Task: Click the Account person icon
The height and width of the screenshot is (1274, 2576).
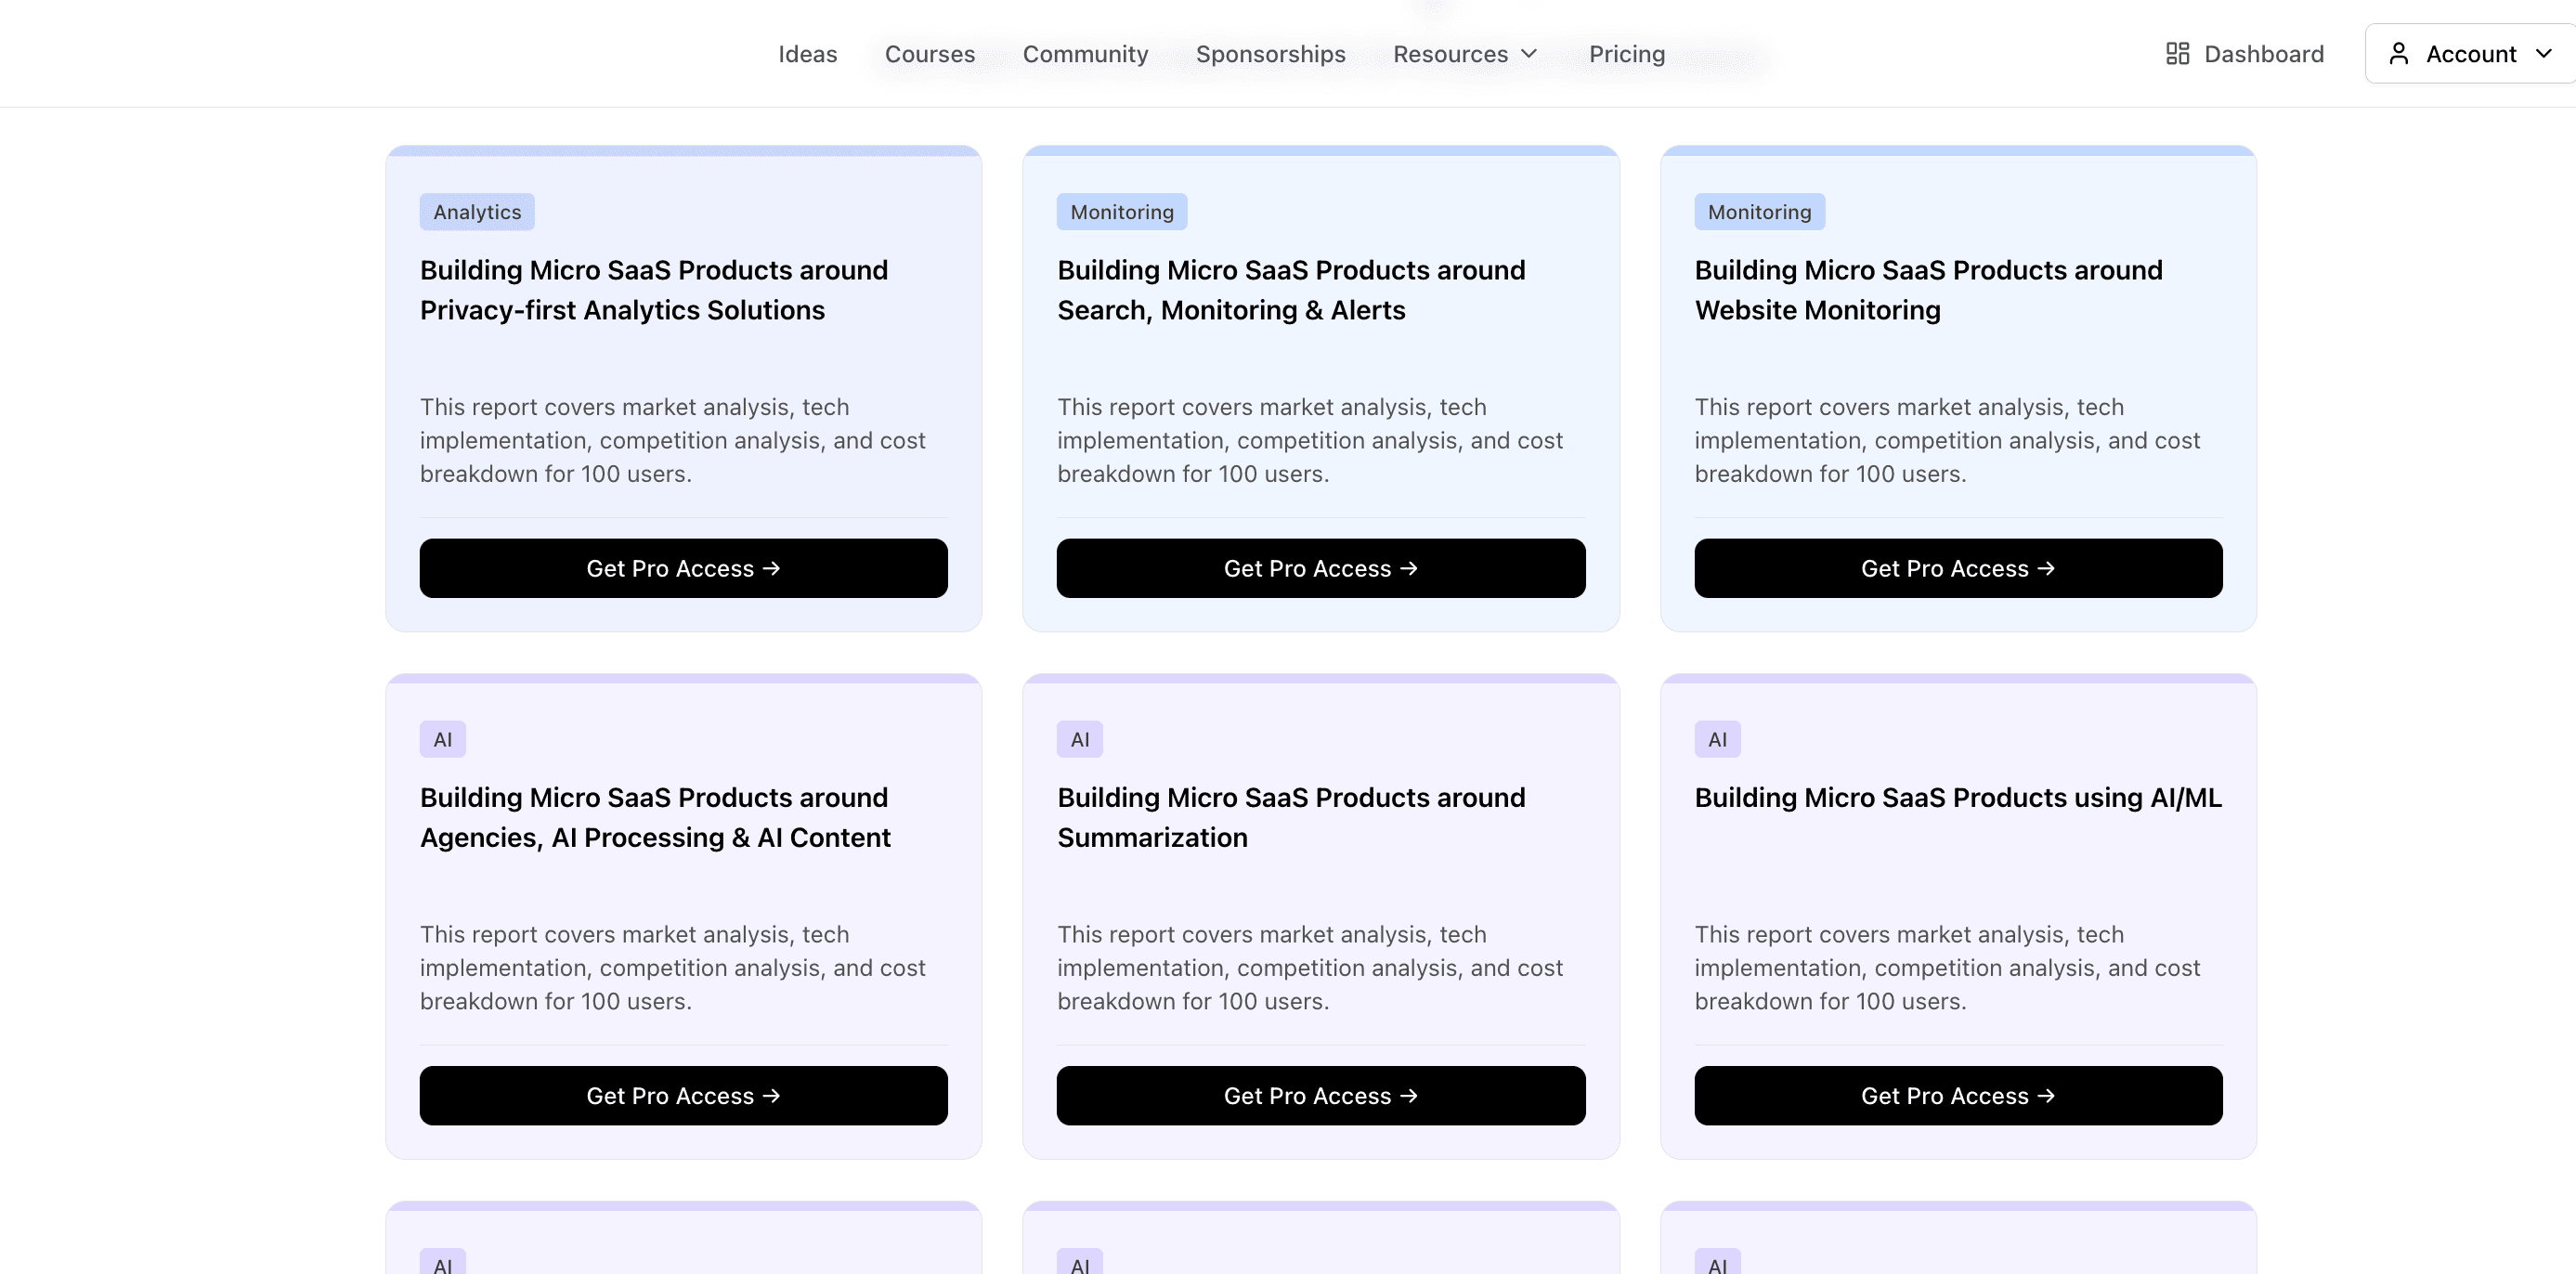Action: (x=2400, y=53)
